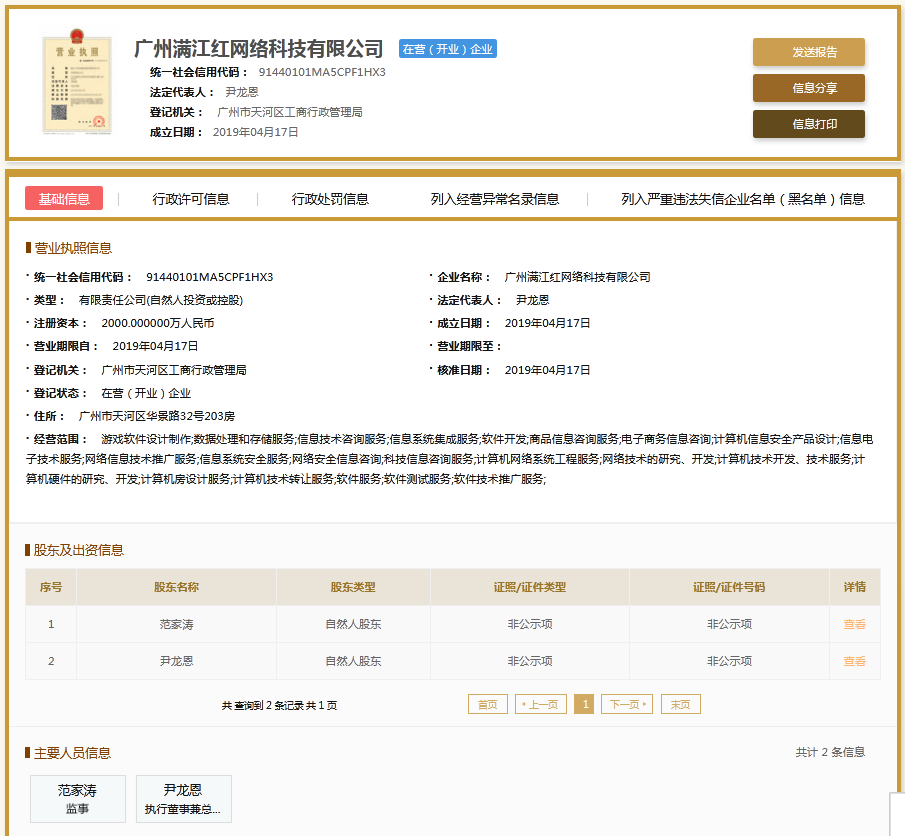
Task: Open 范家涛 监事 personnel card
Action: pos(78,799)
